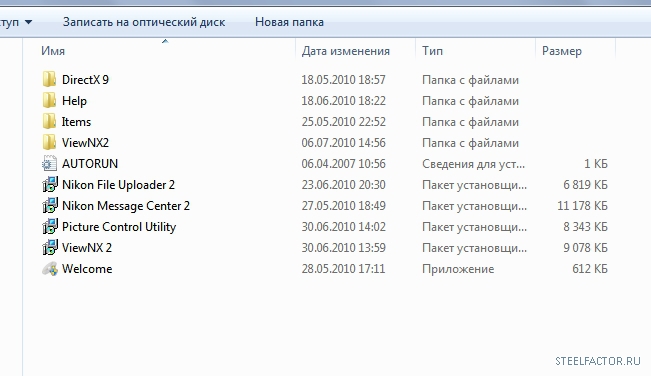Click date "27.05.2010 18:49"
Screen dimensions: 651x376
coord(343,206)
